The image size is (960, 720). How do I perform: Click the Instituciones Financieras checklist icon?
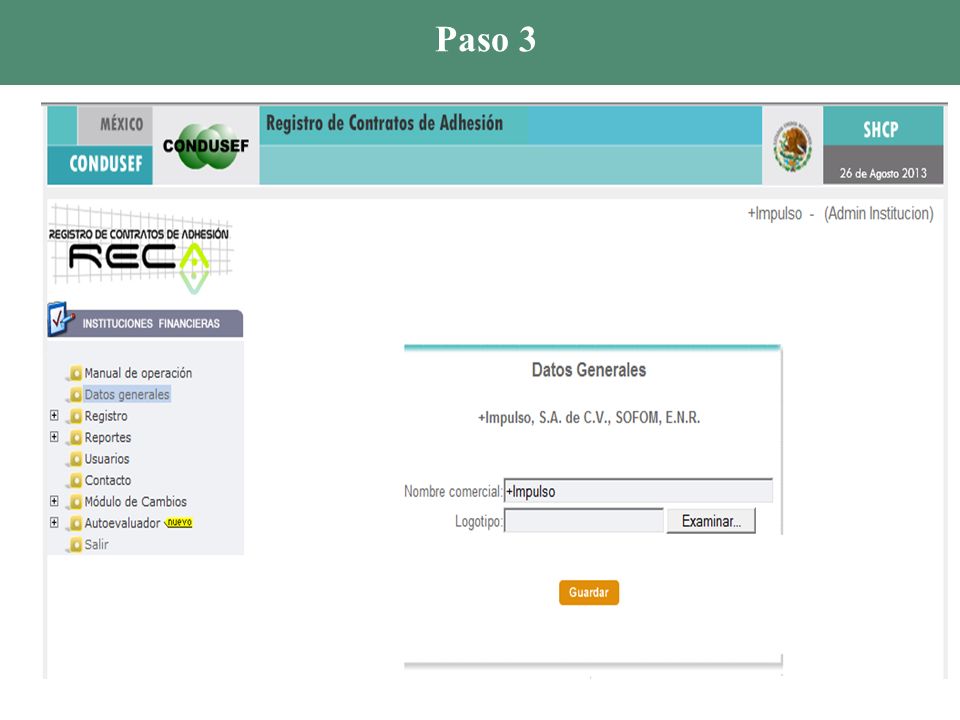61,318
